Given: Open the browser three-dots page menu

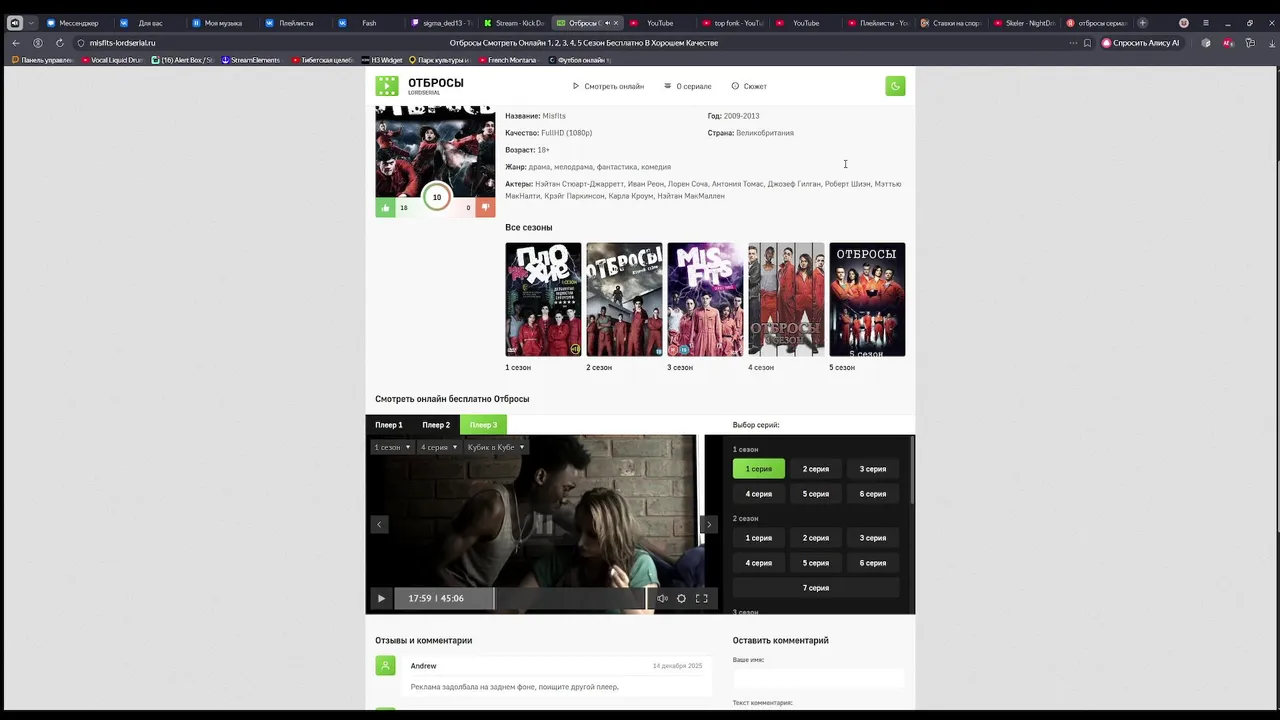Looking at the screenshot, I should coord(1074,43).
